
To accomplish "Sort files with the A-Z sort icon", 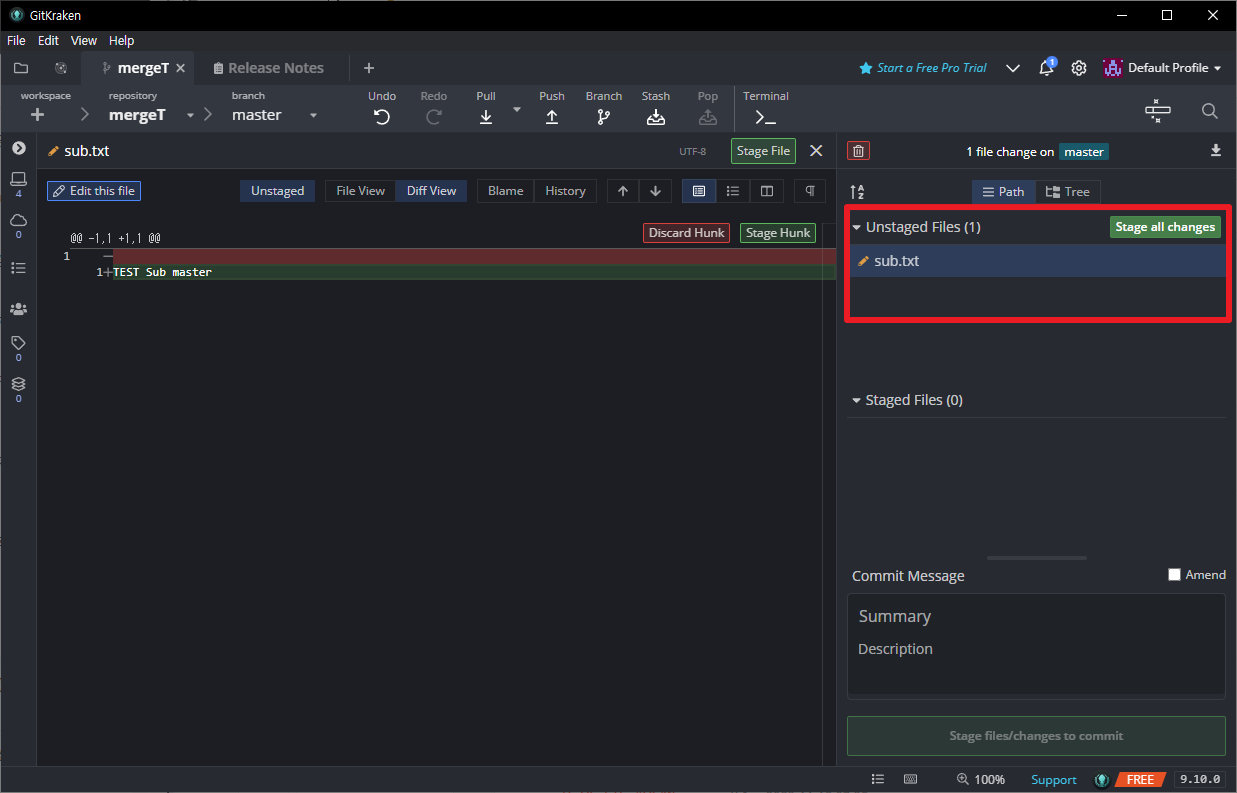I will pos(857,192).
